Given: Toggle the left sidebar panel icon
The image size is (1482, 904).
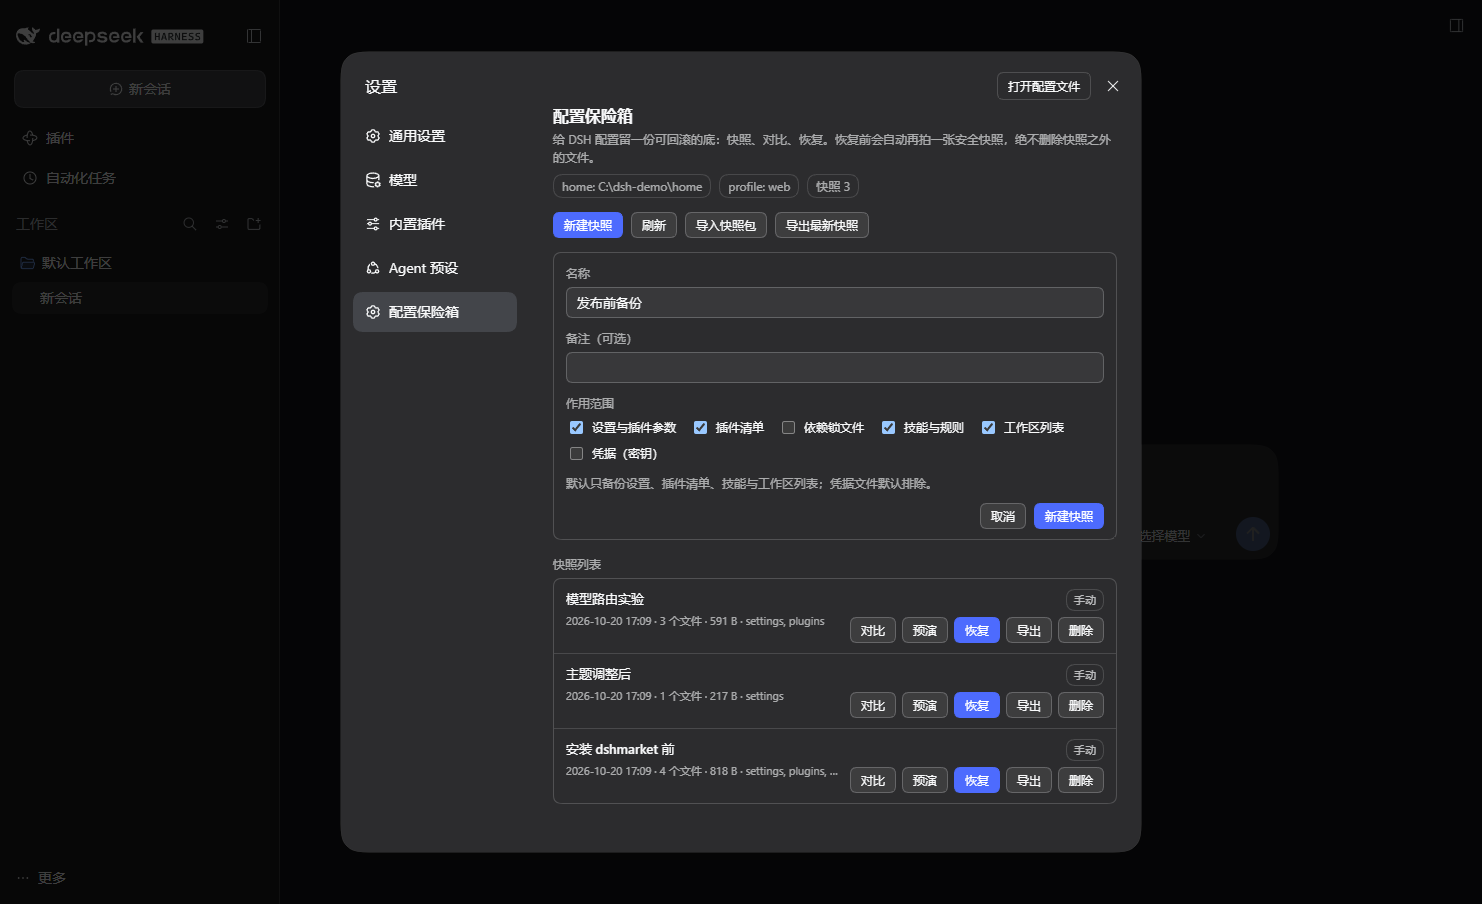Looking at the screenshot, I should click(x=254, y=36).
